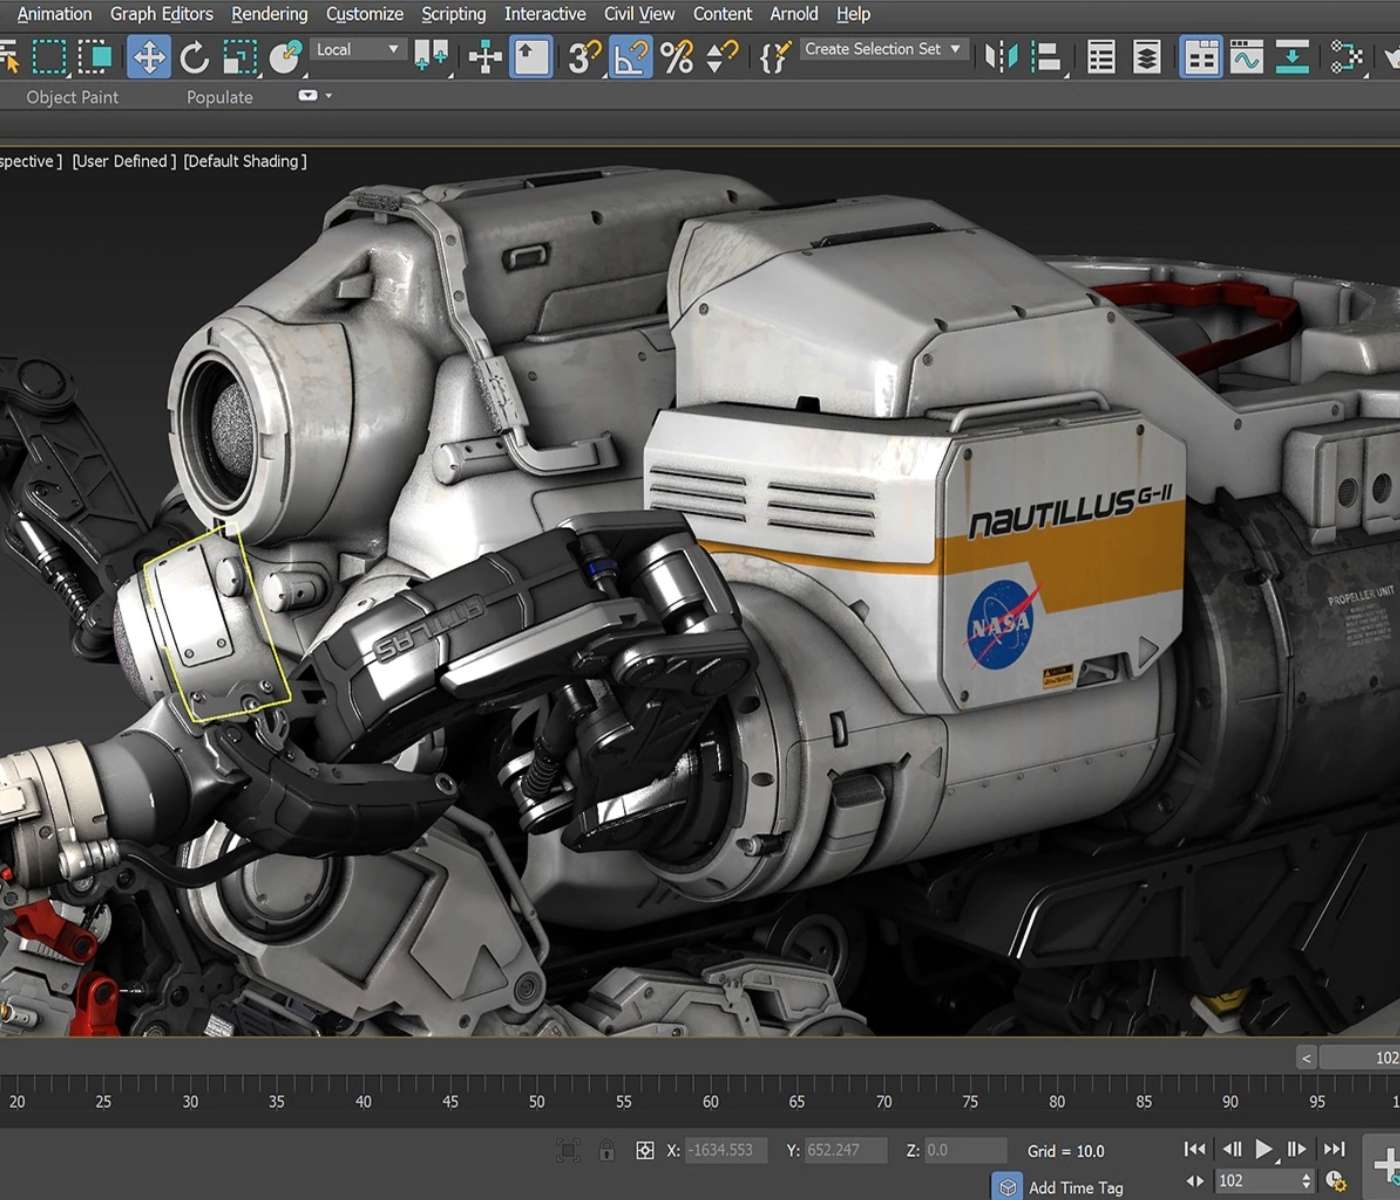The height and width of the screenshot is (1200, 1400).
Task: Open the Interactive menu
Action: click(x=544, y=14)
